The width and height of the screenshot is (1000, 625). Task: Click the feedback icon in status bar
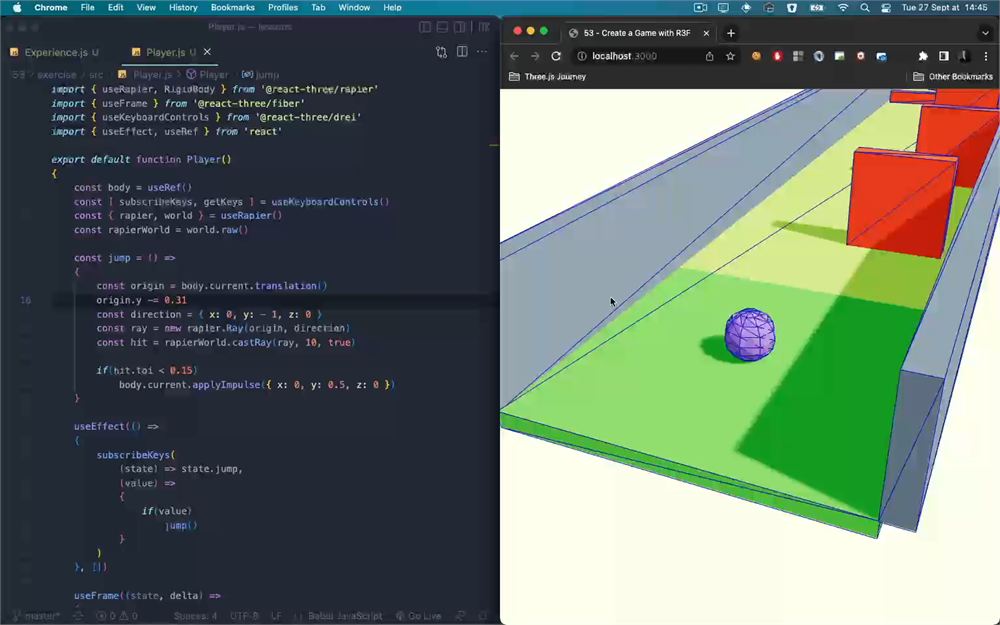click(460, 616)
